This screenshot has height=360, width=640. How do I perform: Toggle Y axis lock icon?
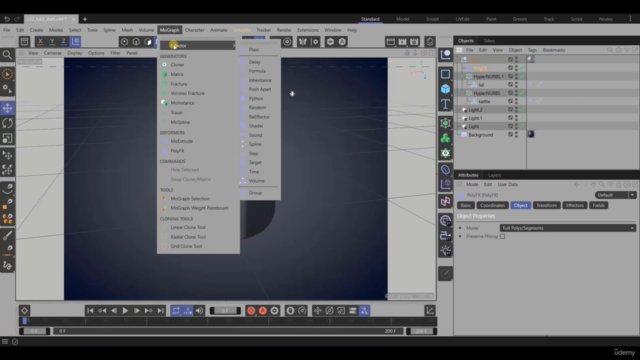pos(52,41)
